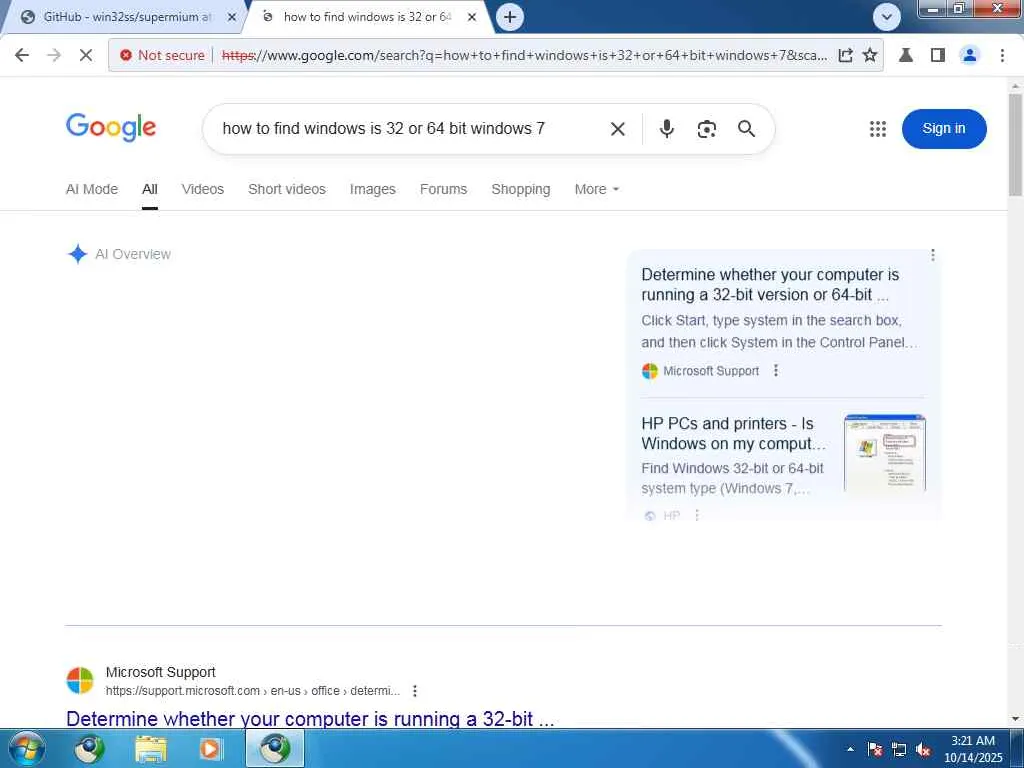This screenshot has height=768, width=1024.
Task: Bookmark this page with the star icon
Action: point(870,56)
